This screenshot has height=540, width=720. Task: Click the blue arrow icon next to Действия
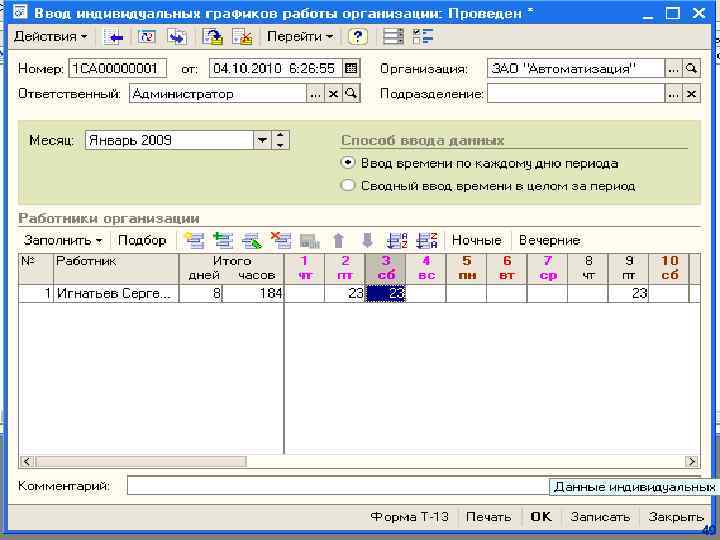[113, 37]
